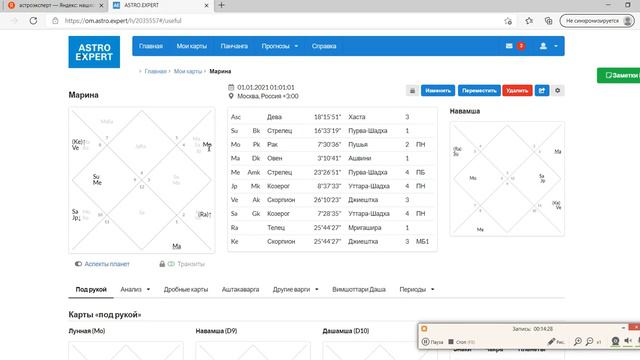
Task: Select the Под рукой tab
Action: tap(91, 289)
